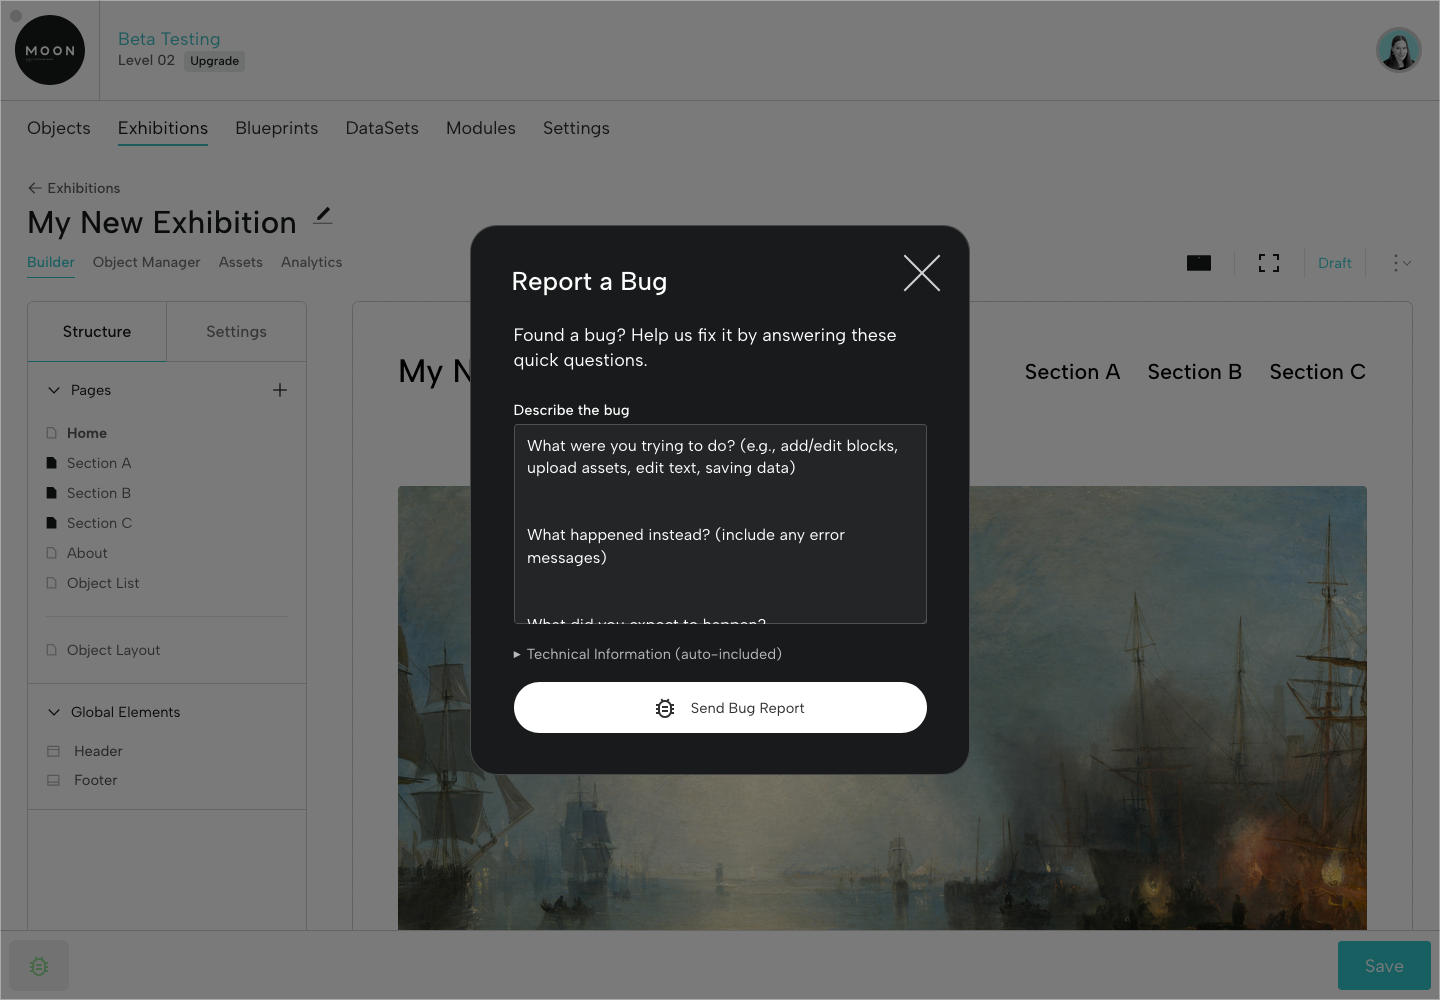This screenshot has width=1440, height=1000.
Task: Add a new page with the plus icon
Action: (x=280, y=390)
